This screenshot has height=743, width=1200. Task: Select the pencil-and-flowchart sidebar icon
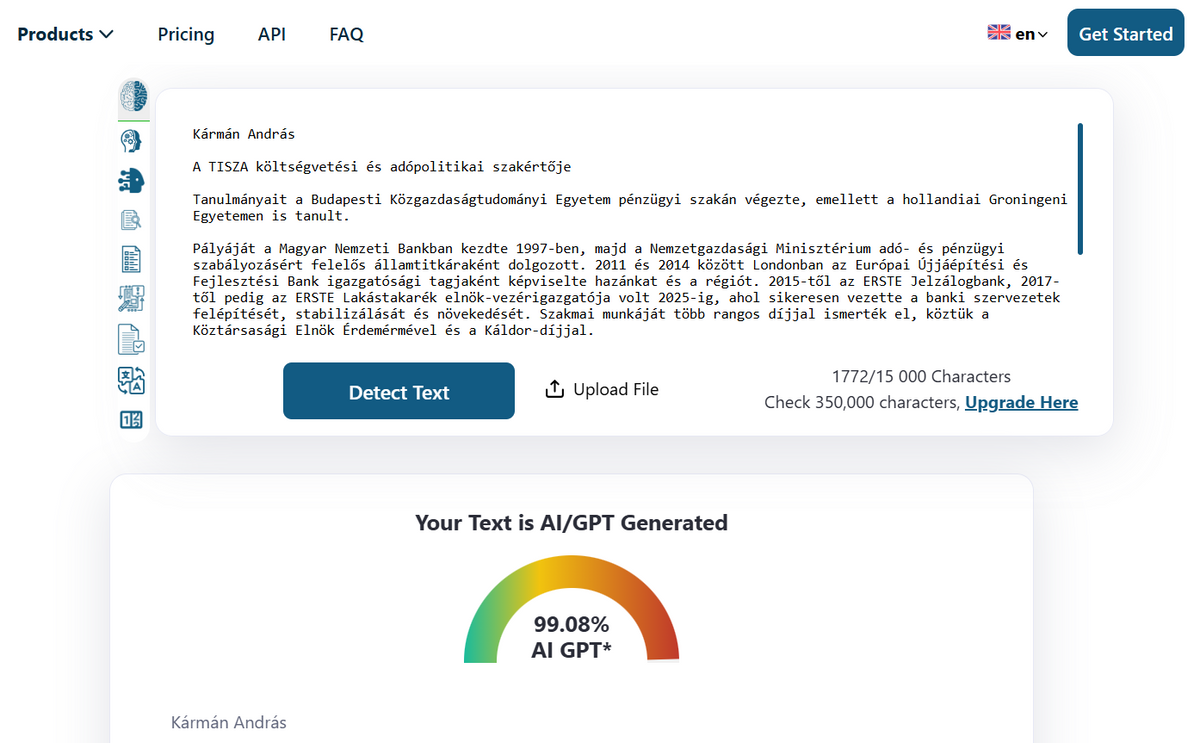coord(131,299)
